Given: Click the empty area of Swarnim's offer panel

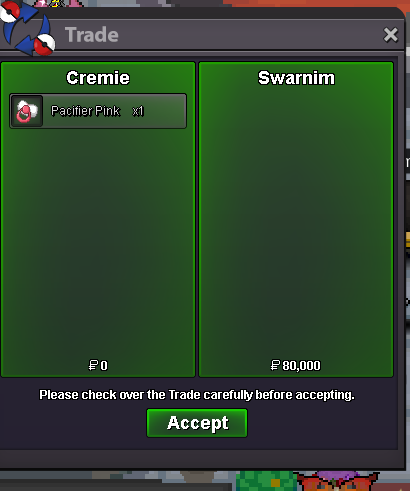Looking at the screenshot, I should point(296,223).
